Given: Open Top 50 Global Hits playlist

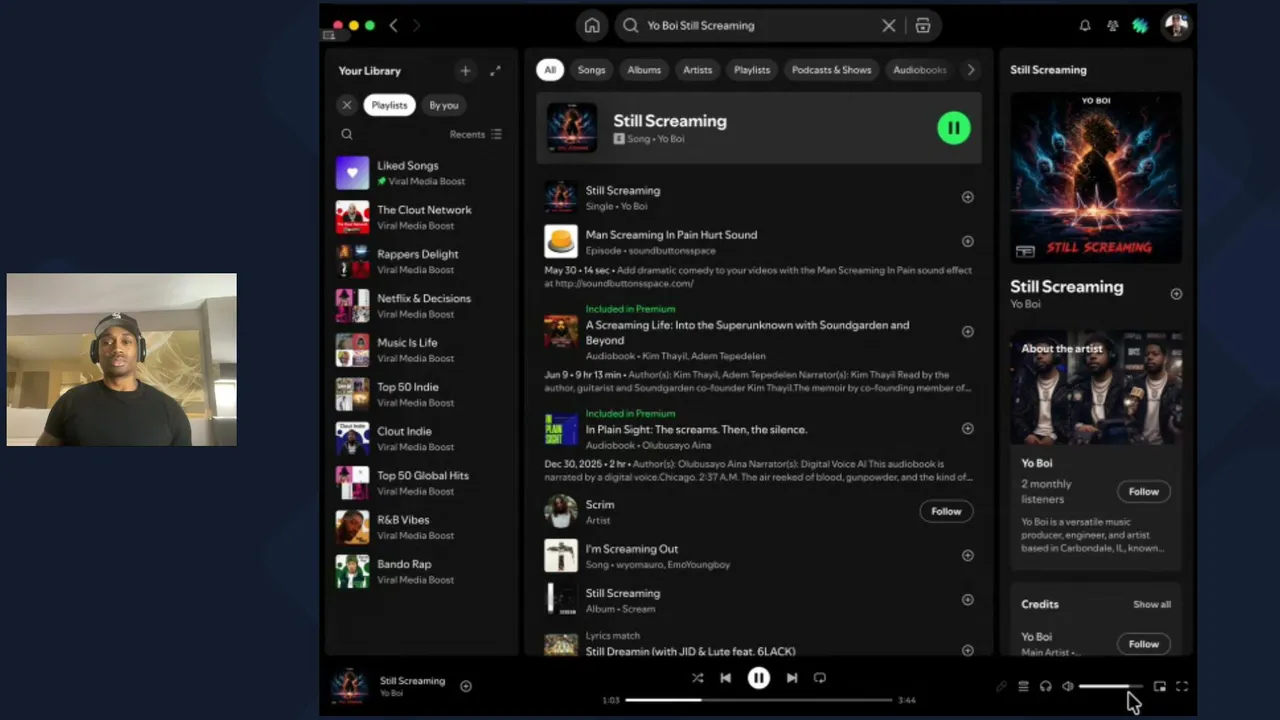Looking at the screenshot, I should click(x=421, y=483).
